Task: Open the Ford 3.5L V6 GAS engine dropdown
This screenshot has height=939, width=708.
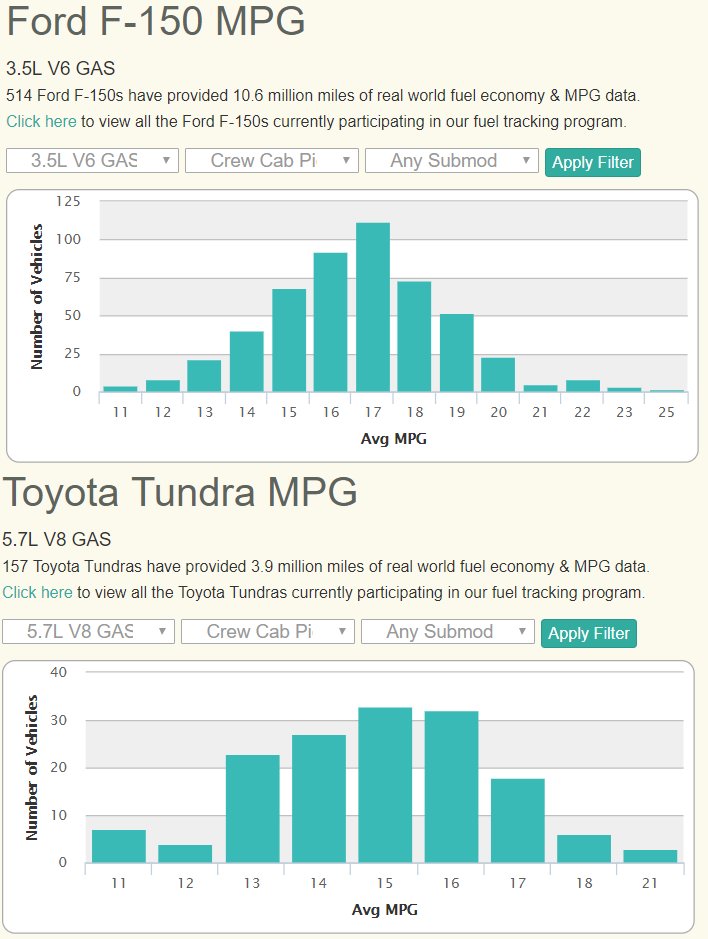Action: click(92, 160)
